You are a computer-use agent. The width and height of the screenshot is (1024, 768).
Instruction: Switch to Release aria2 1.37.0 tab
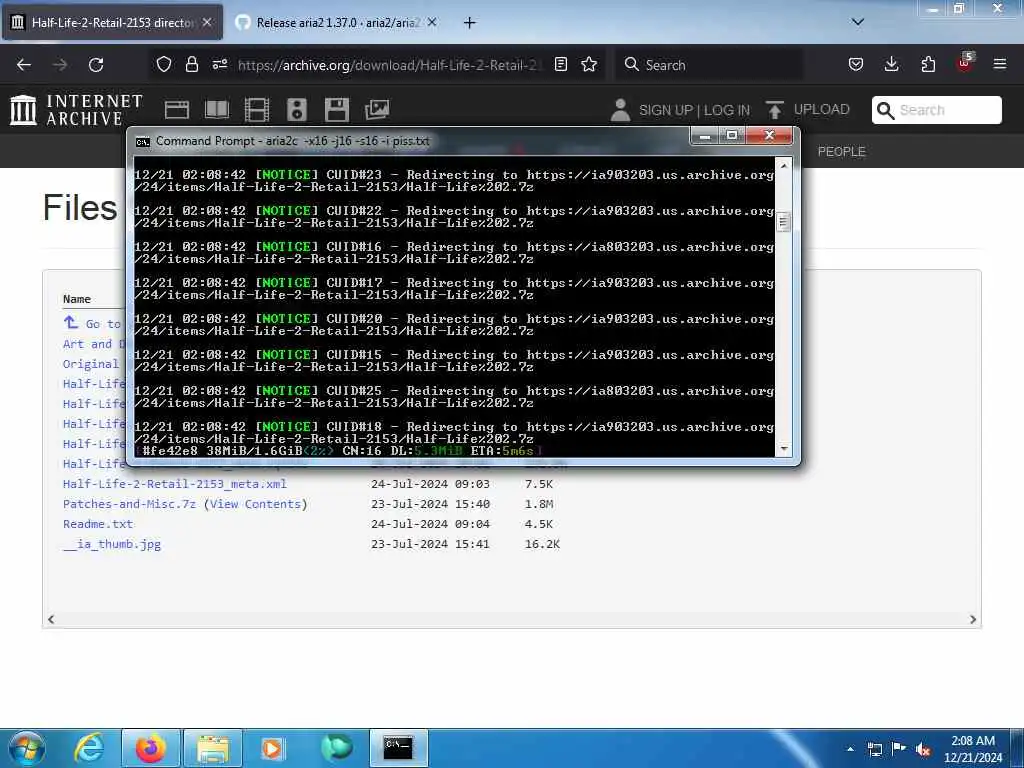[338, 23]
